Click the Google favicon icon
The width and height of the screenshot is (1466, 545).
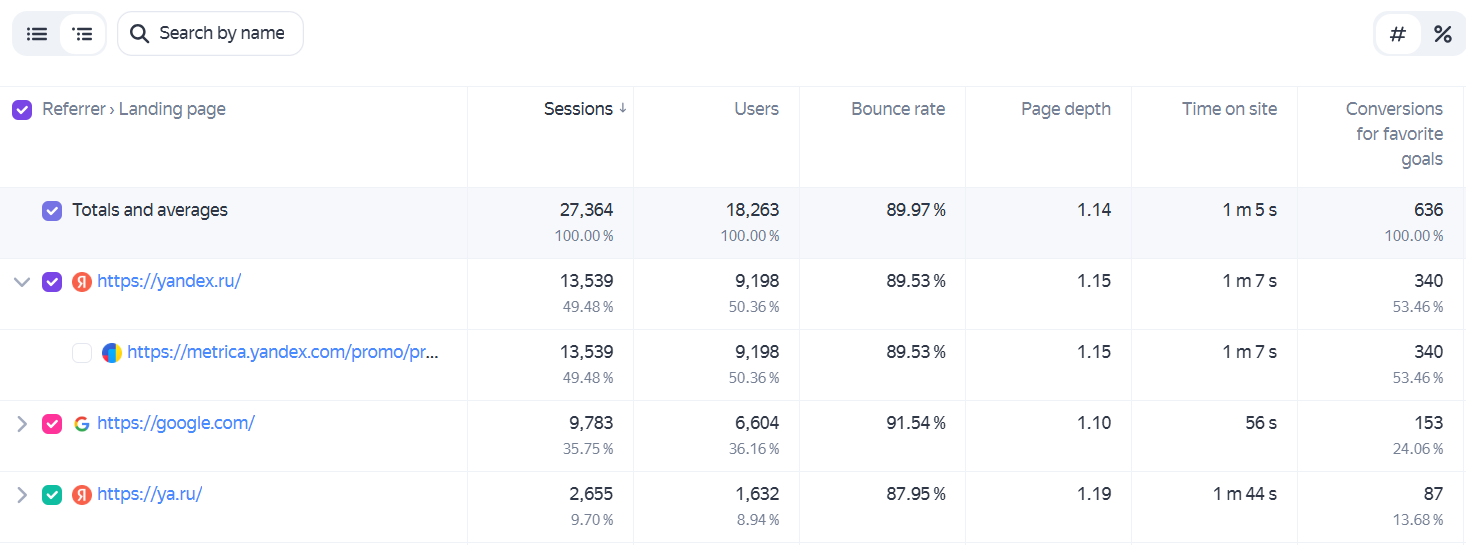(x=82, y=424)
